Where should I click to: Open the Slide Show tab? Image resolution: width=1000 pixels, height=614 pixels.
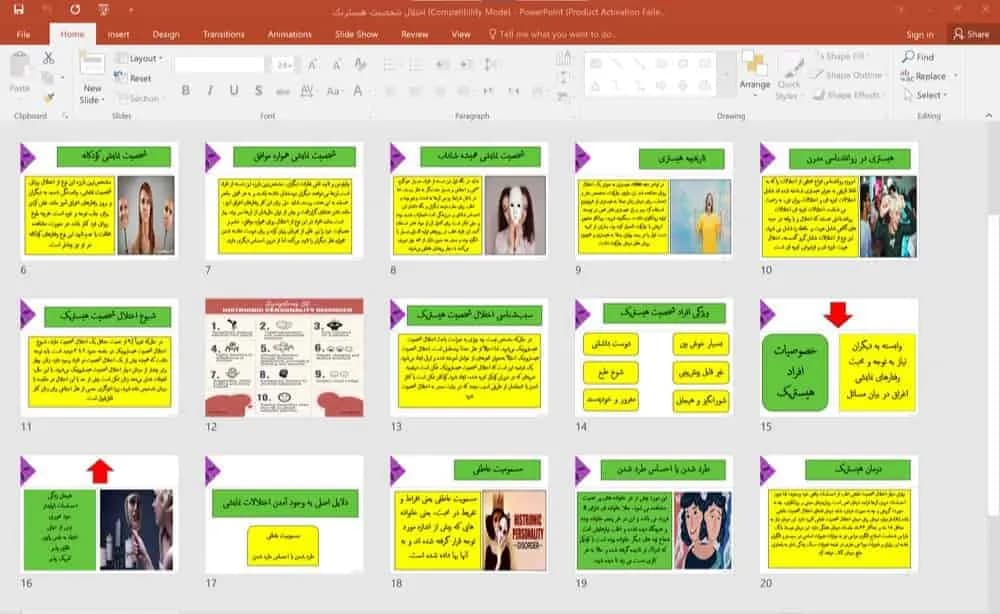click(357, 34)
